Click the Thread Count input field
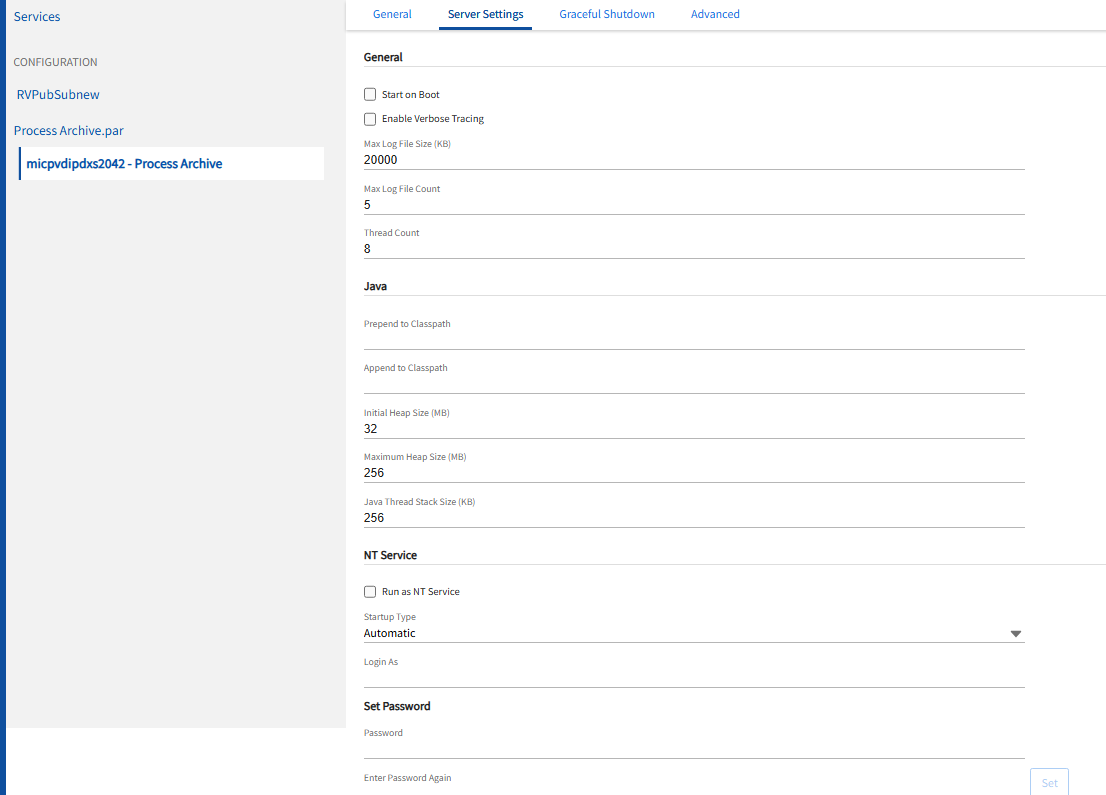Image resolution: width=1106 pixels, height=795 pixels. point(693,249)
